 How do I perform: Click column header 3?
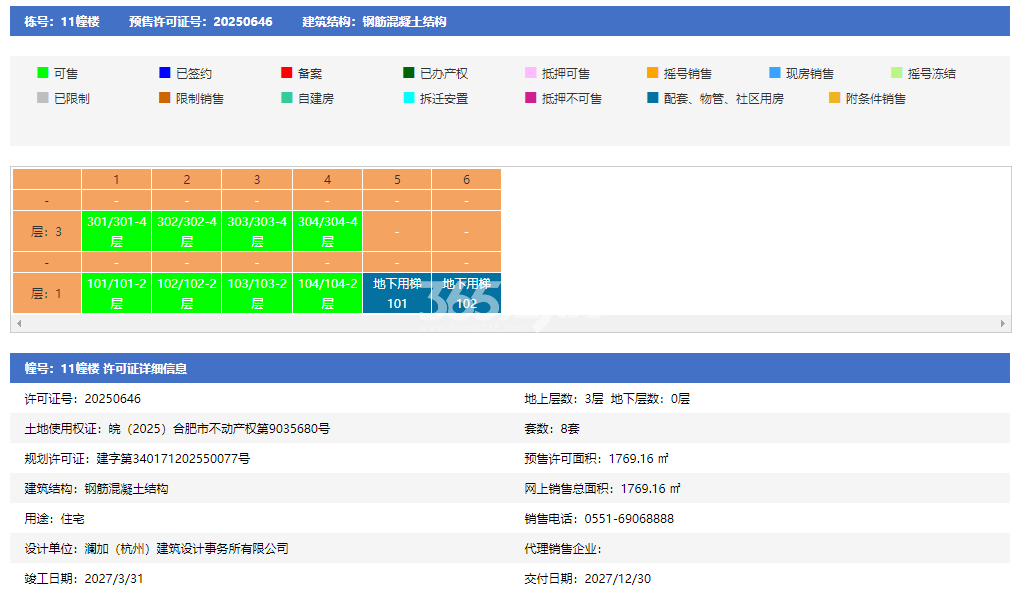coord(257,180)
